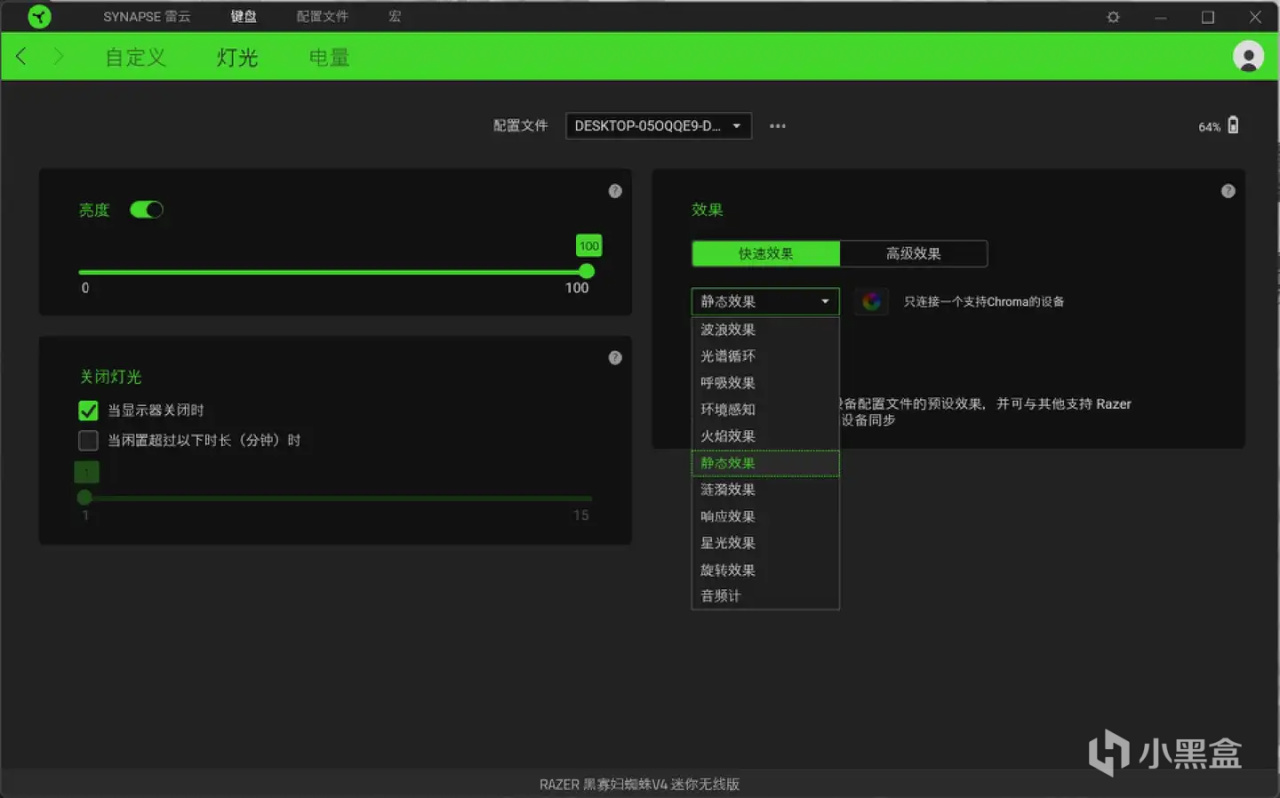Close the Synapse window
This screenshot has height=798, width=1280.
click(x=1256, y=17)
